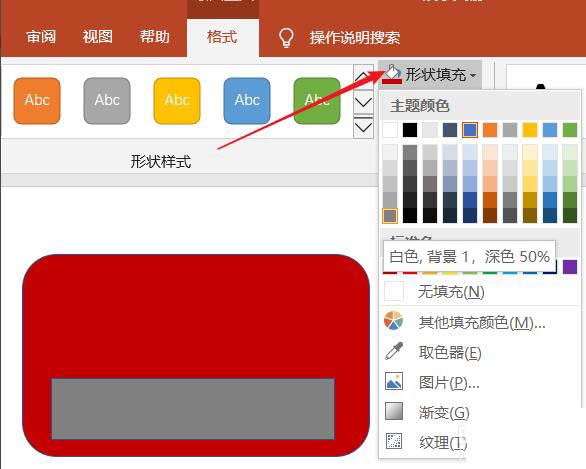
Task: Choose 无填充(N) no fill option
Action: pos(480,291)
